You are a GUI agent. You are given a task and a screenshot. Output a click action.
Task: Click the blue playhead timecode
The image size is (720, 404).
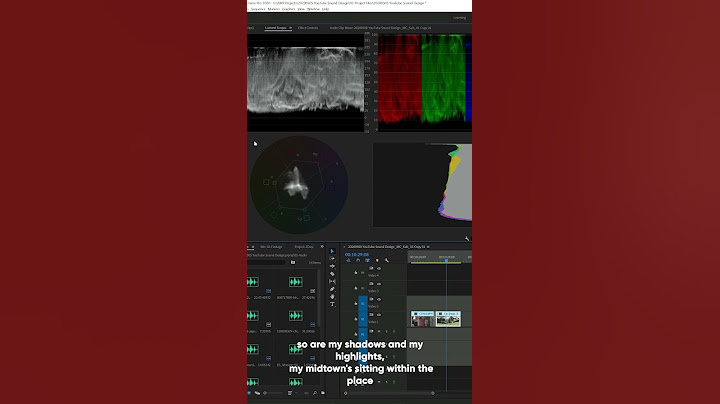coord(357,254)
